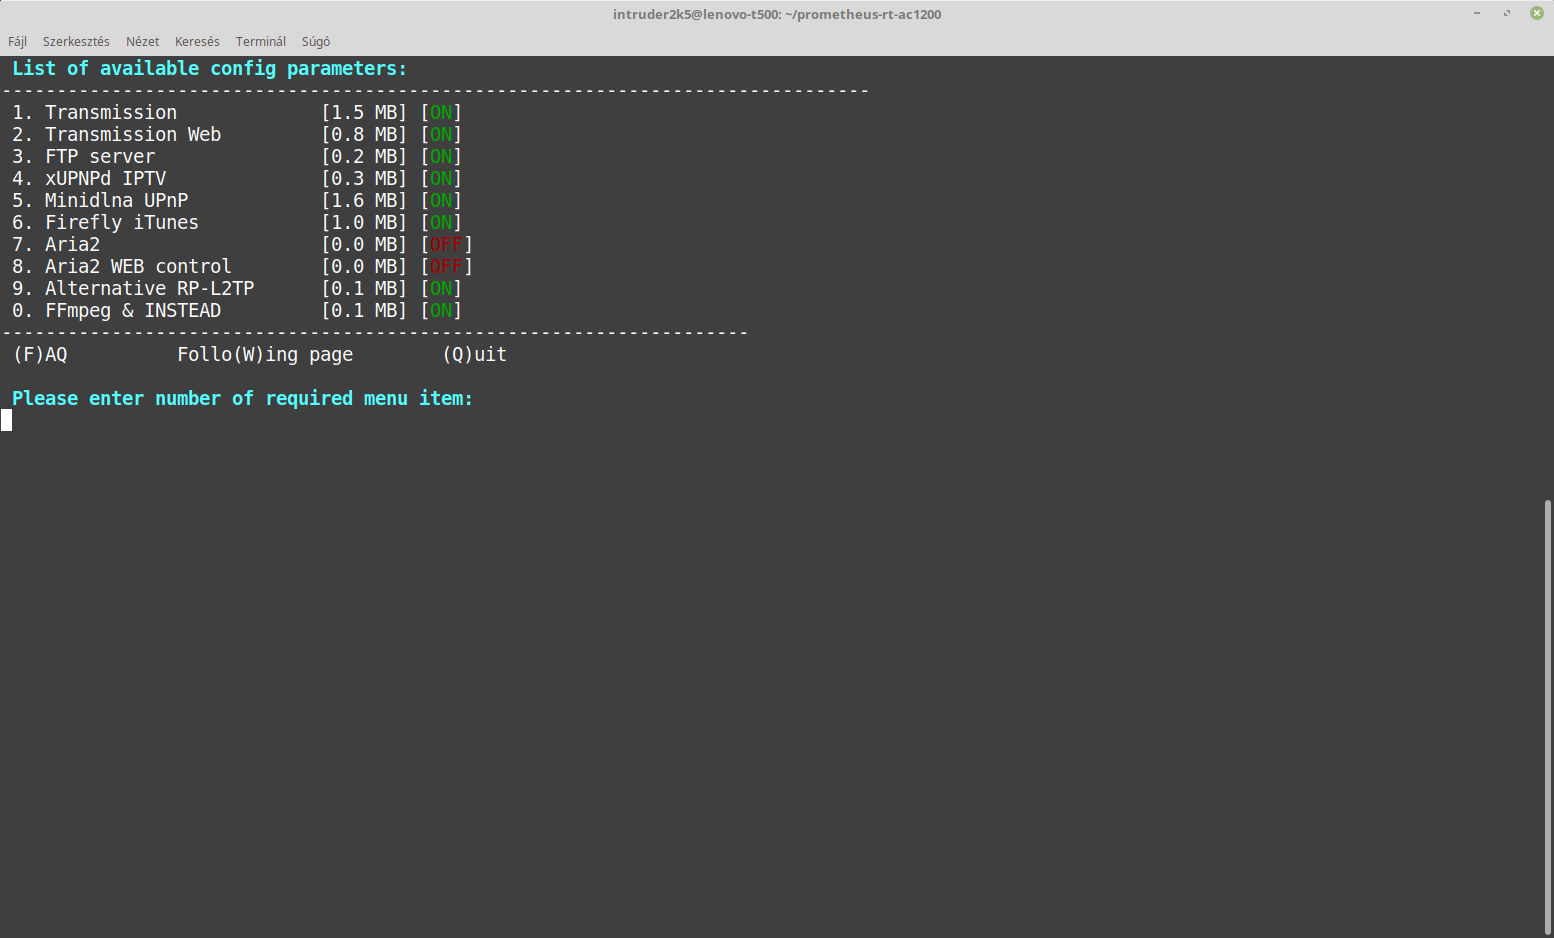Click the ON status for Minidlna UPnP
Screen dimensions: 1554x938
pyautogui.click(x=441, y=200)
